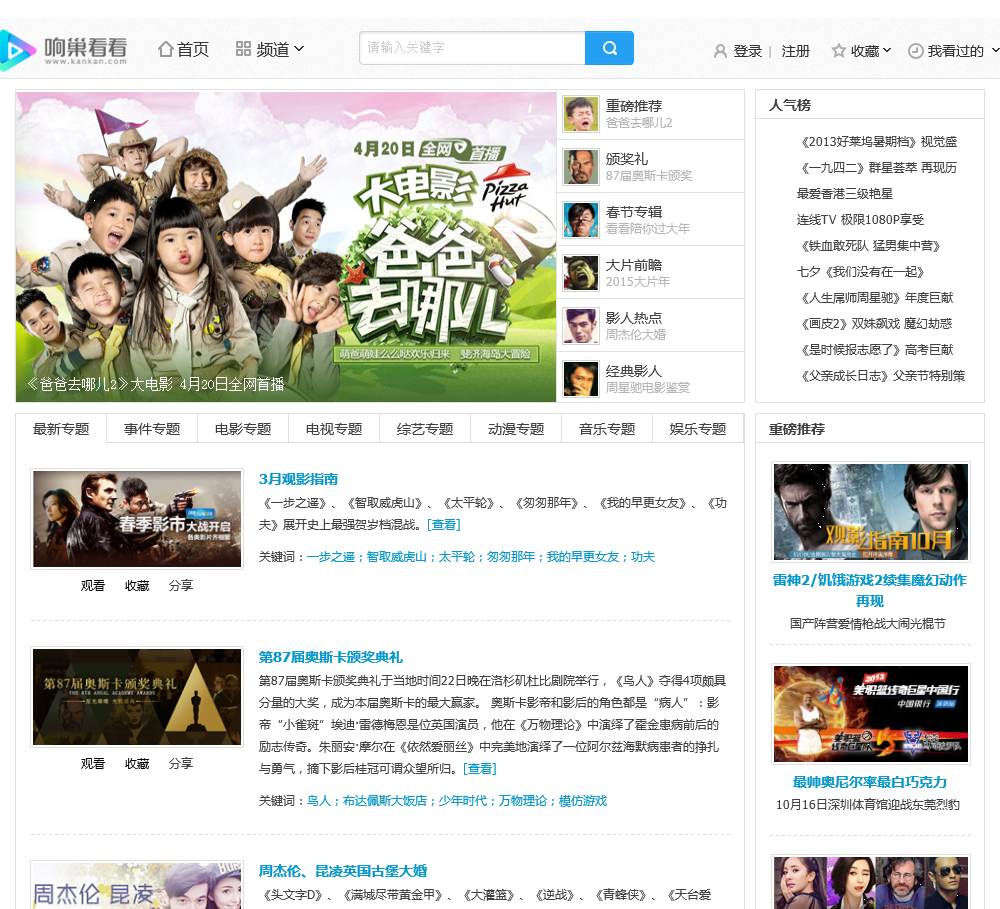
Task: Open 连线TV 极限1080P享受 entry
Action: pos(860,220)
